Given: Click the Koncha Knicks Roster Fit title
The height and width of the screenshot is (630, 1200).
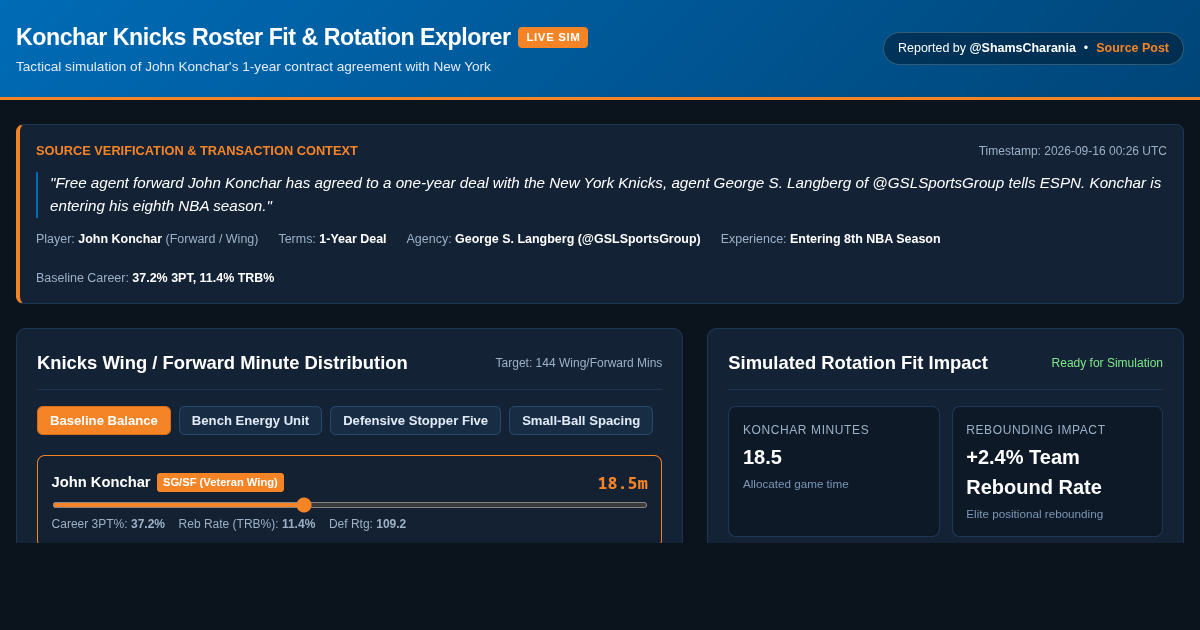Looking at the screenshot, I should coord(263,37).
